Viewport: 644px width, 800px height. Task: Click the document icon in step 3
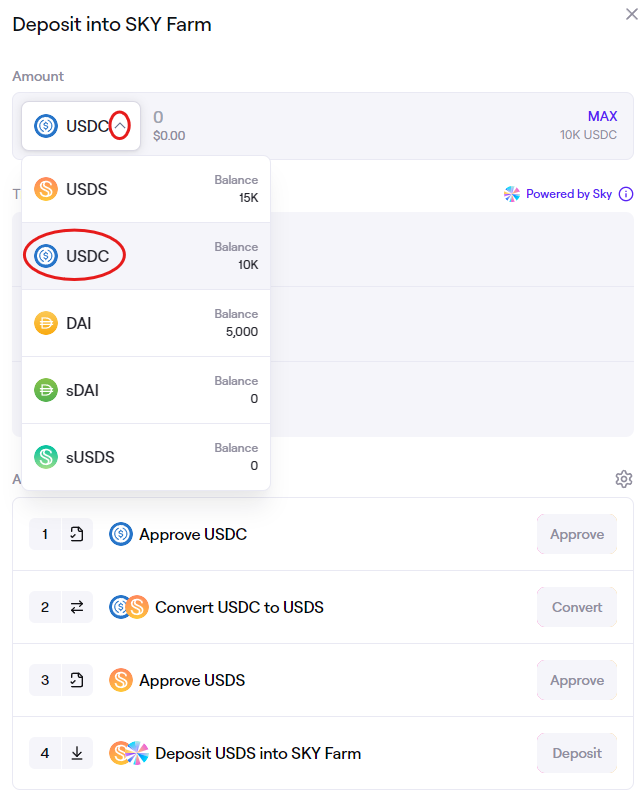(77, 680)
